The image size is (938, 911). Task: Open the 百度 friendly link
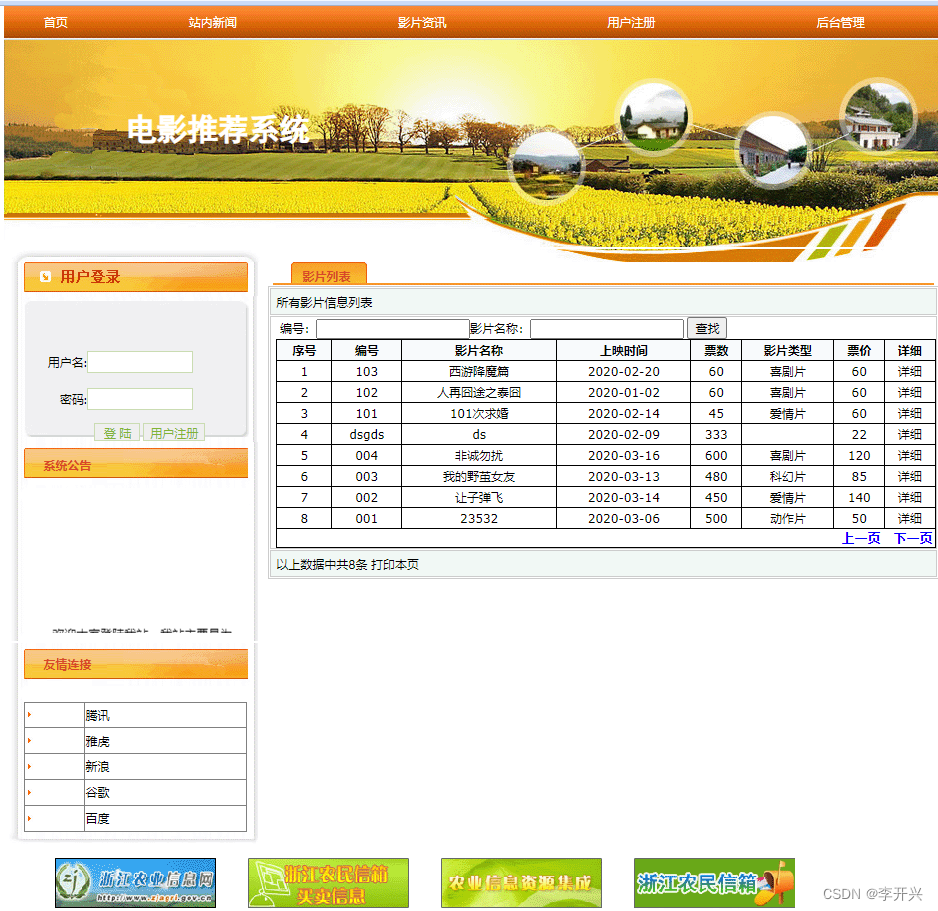[x=98, y=818]
